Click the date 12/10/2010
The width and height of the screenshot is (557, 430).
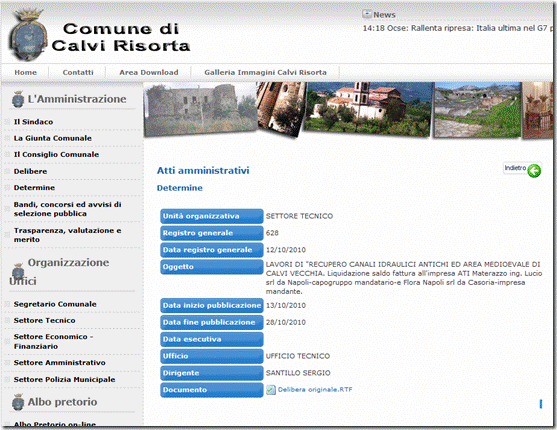click(x=286, y=250)
